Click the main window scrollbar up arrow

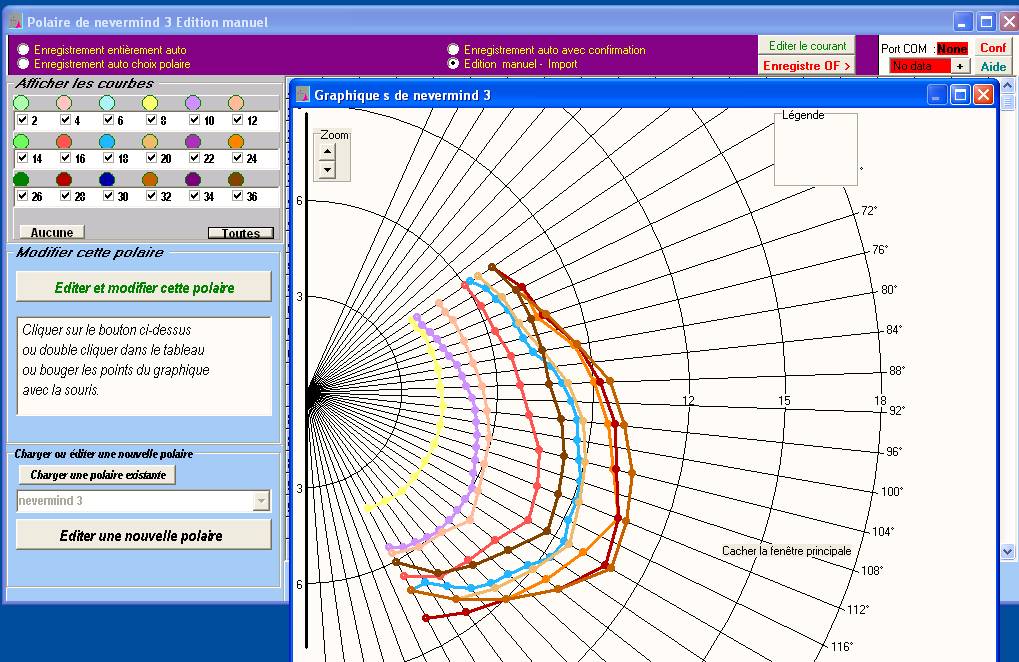coord(1007,85)
